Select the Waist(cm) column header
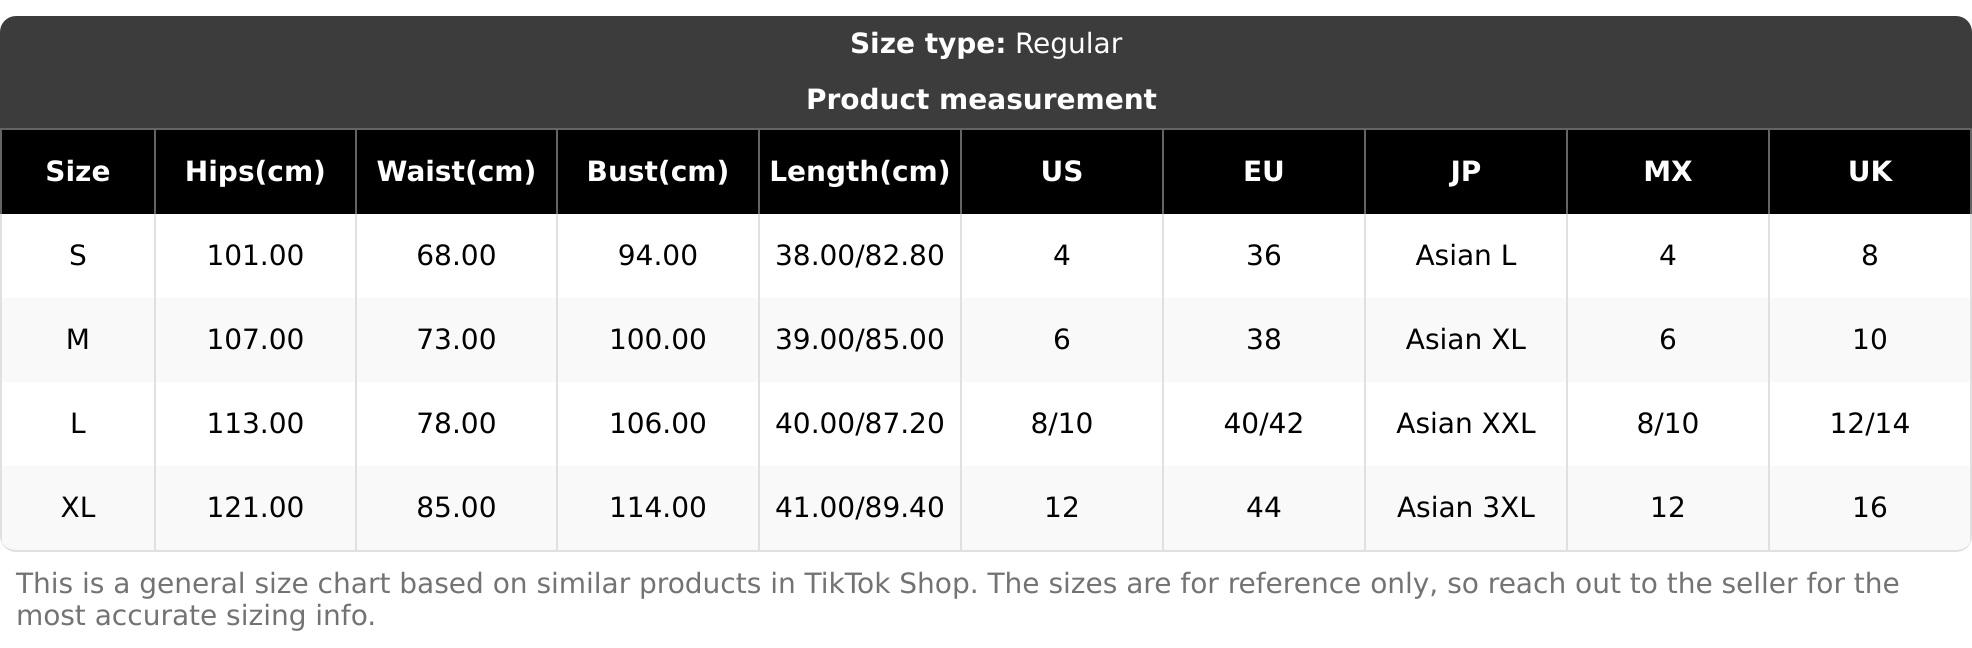1972x648 pixels. point(456,172)
